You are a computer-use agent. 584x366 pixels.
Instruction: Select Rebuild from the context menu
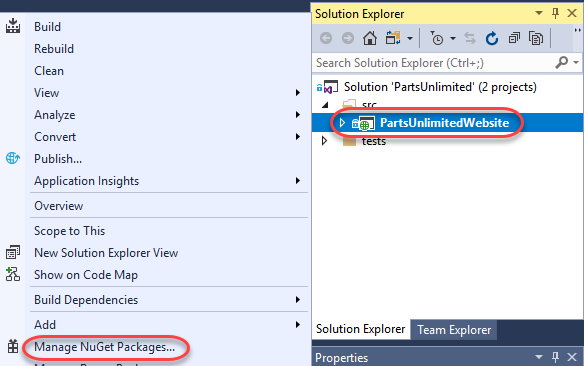point(54,49)
